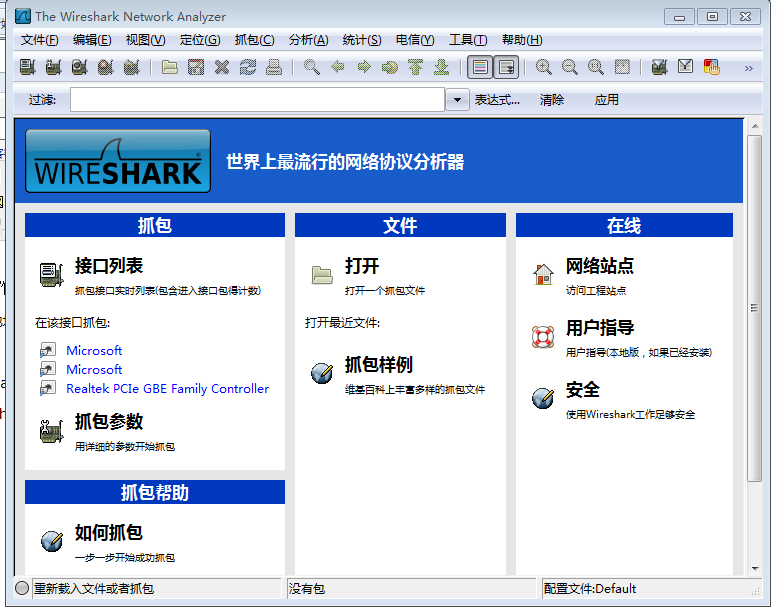Screen dimensions: 771x608
Task: Expand the filter history dropdown arrow
Action: pyautogui.click(x=457, y=100)
